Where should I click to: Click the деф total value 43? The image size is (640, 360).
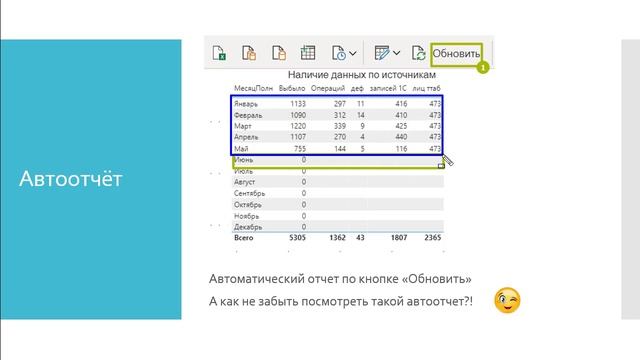pos(360,238)
